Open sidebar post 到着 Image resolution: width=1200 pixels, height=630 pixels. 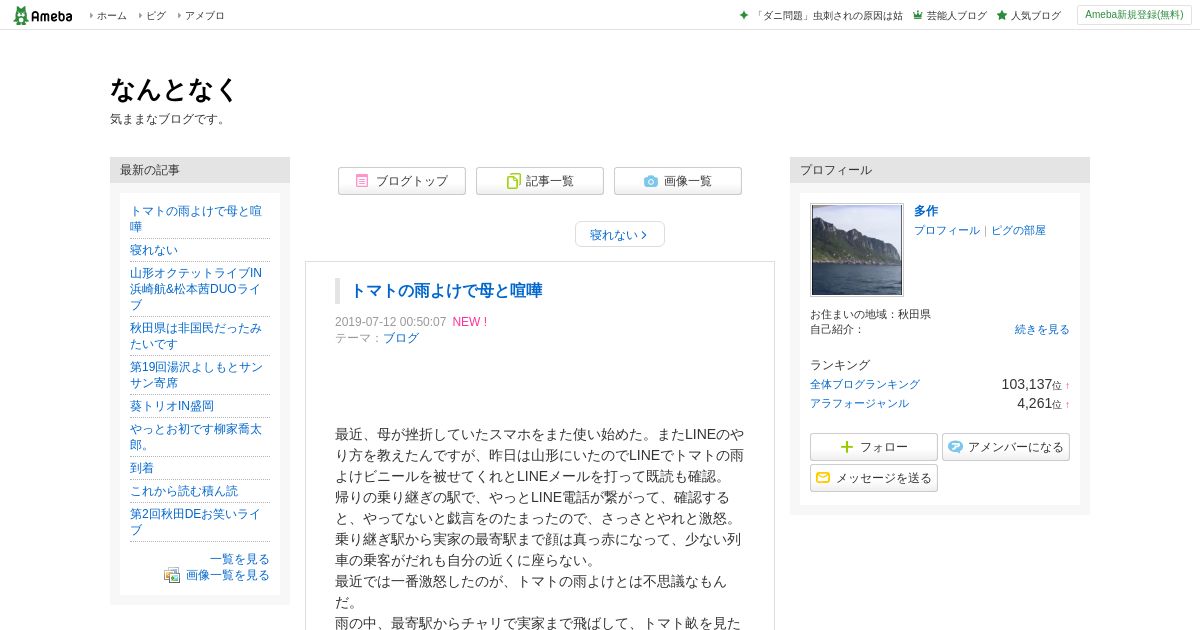[x=142, y=468]
